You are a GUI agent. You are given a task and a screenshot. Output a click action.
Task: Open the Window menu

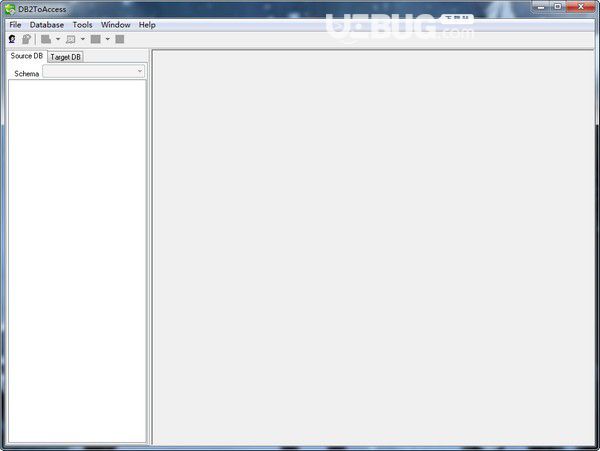(116, 25)
